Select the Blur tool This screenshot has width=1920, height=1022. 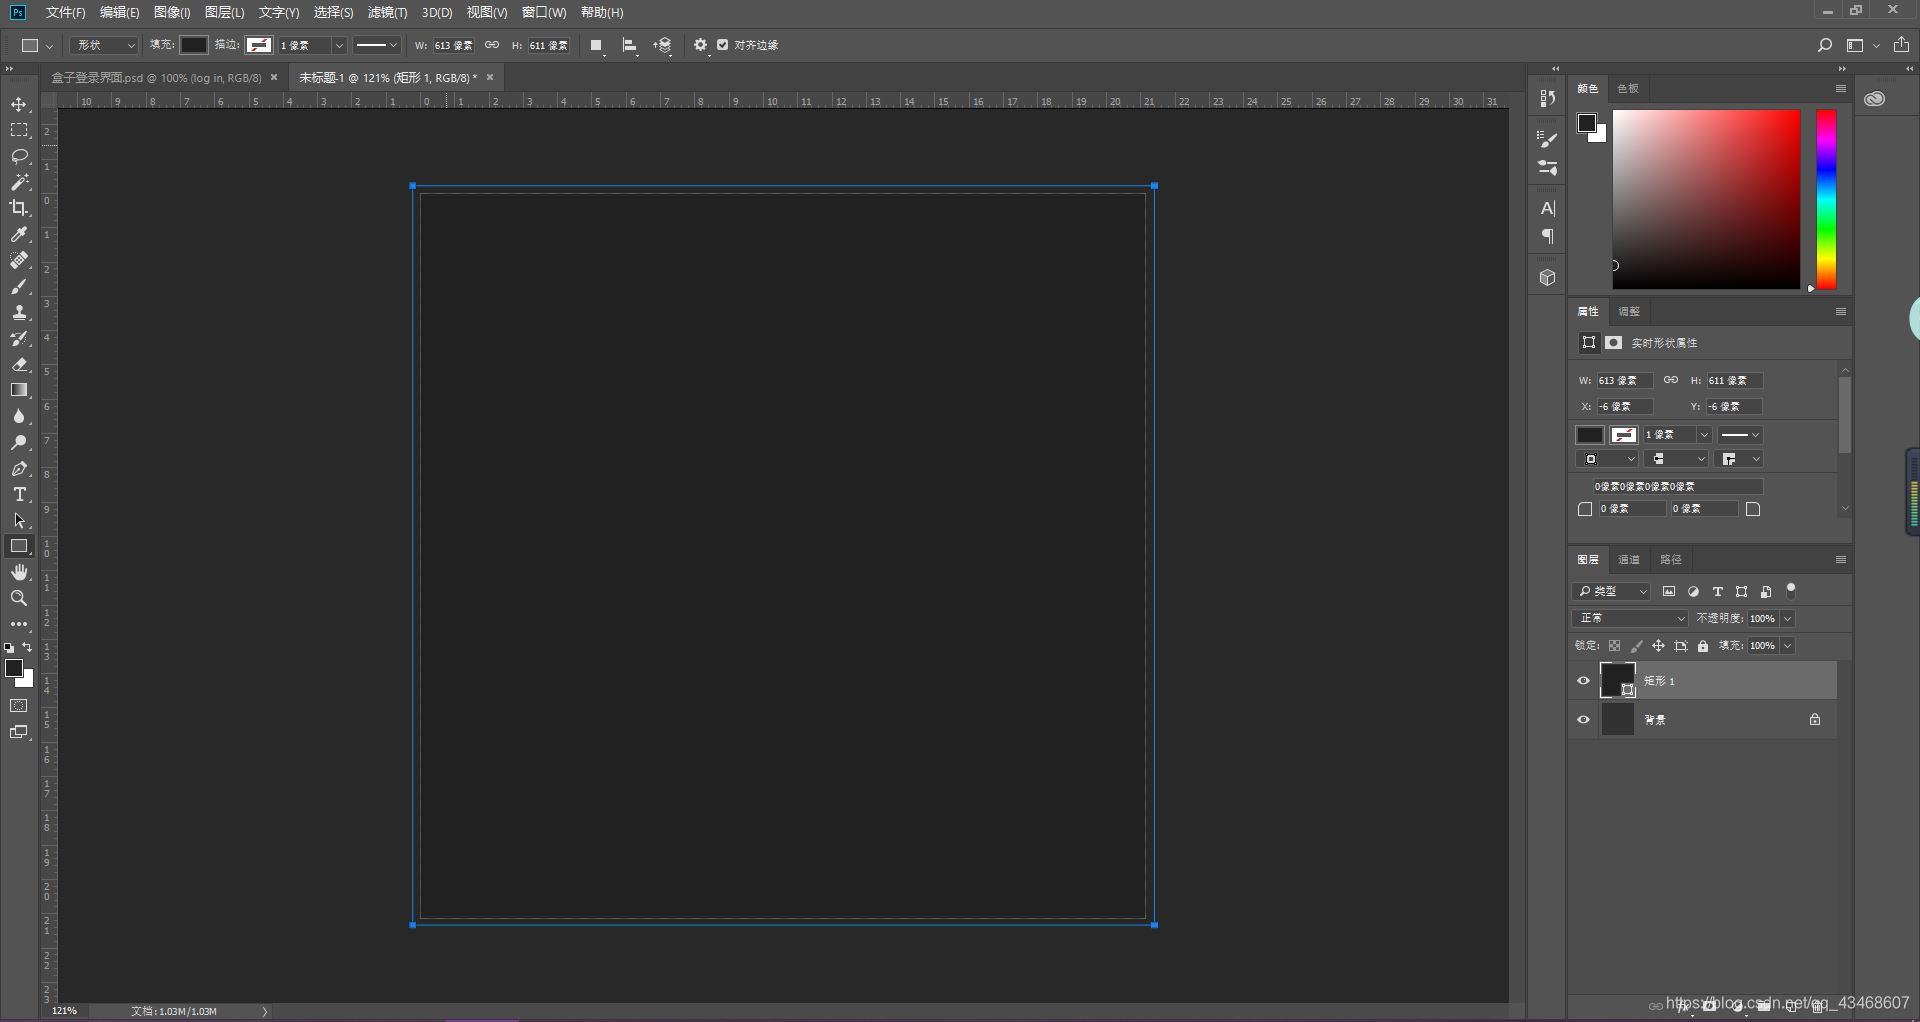click(19, 417)
